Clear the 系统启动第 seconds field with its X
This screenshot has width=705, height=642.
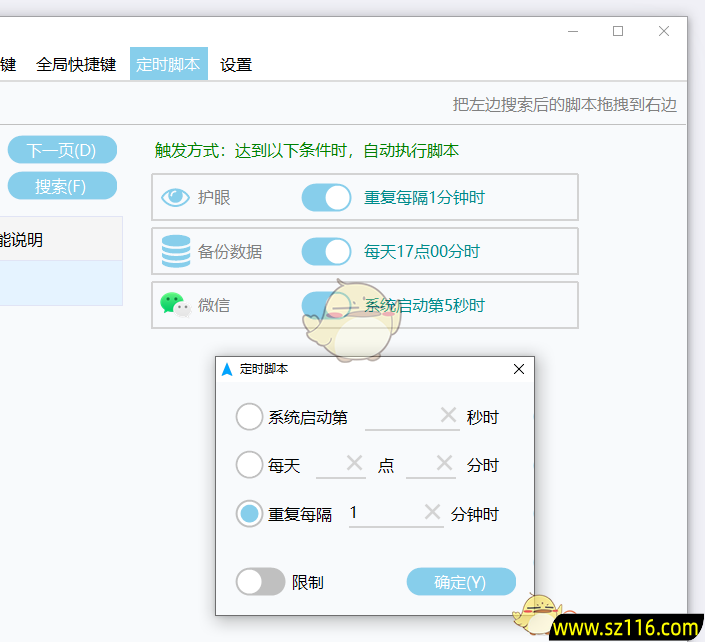[448, 415]
